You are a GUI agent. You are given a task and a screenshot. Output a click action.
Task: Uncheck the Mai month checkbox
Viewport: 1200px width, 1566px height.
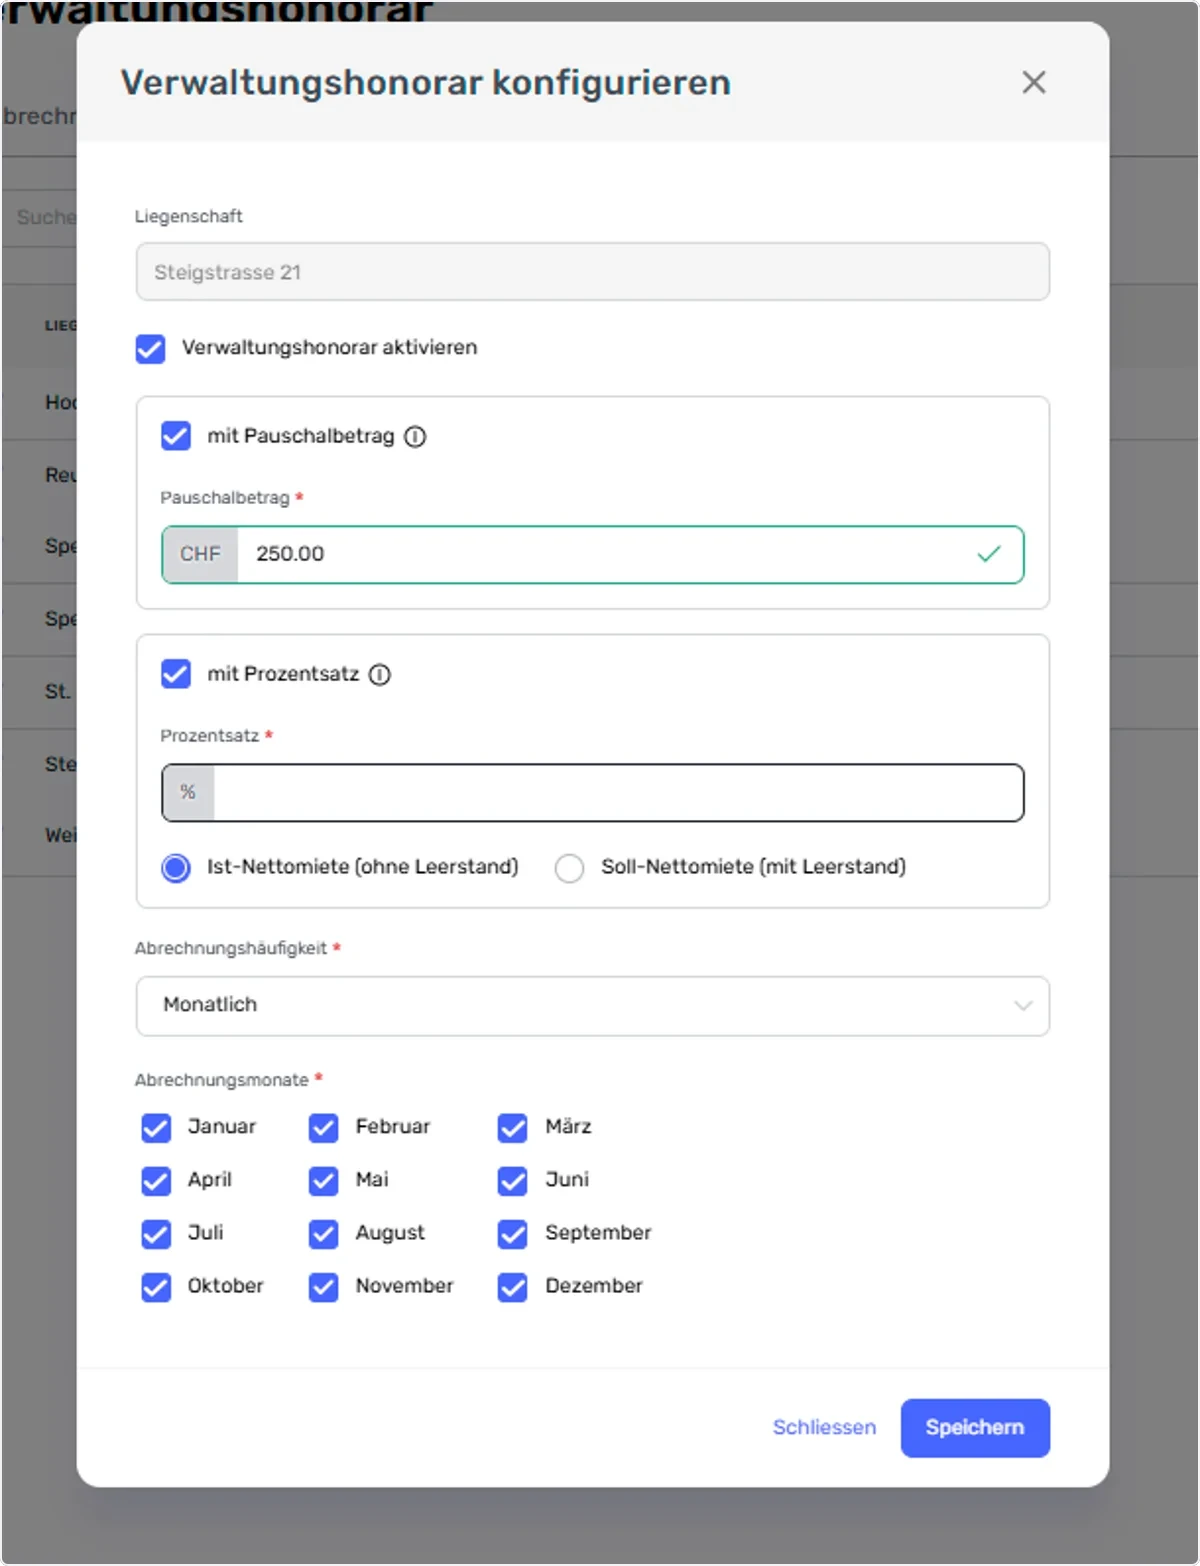click(x=324, y=1181)
